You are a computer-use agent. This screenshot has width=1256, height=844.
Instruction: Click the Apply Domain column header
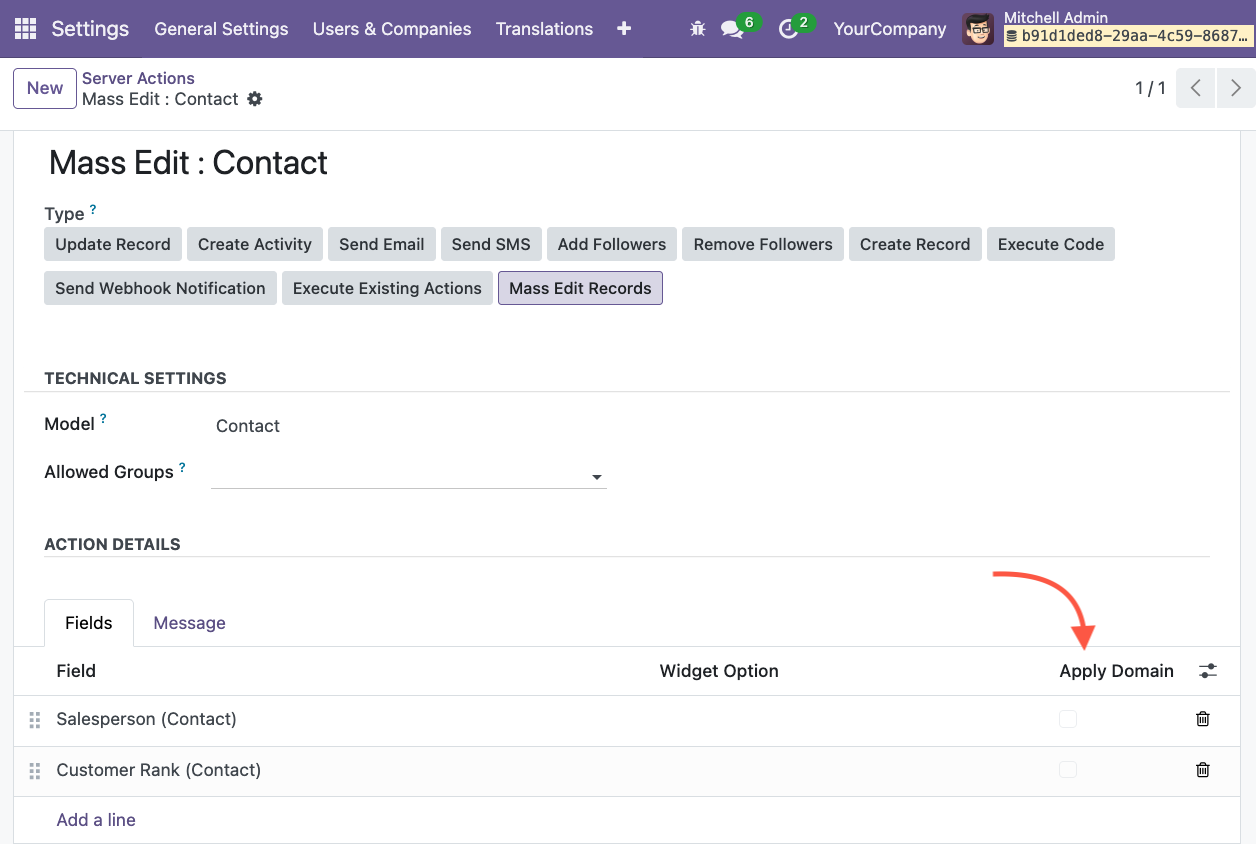[x=1116, y=671]
